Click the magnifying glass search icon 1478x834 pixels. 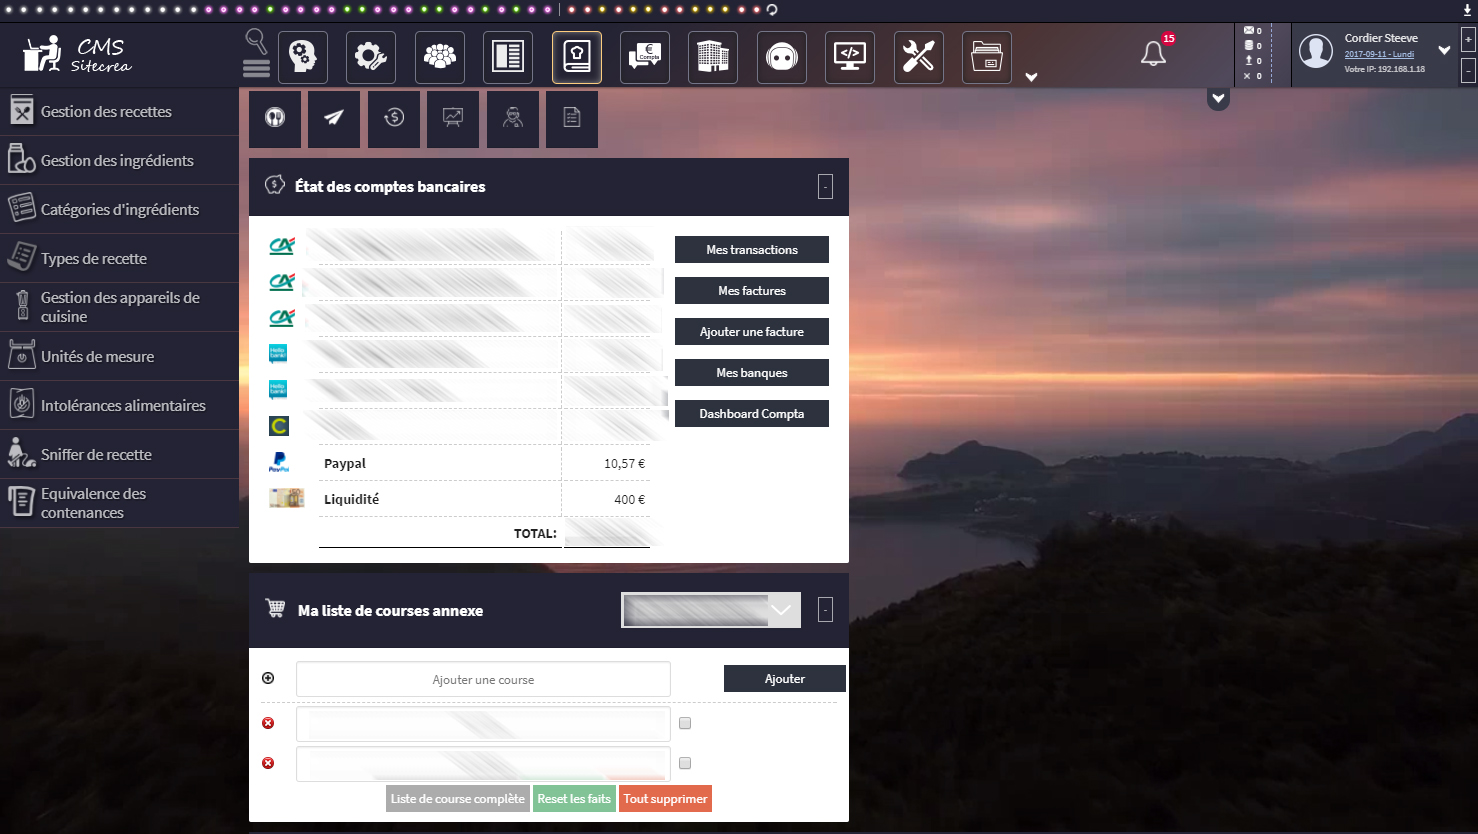[x=256, y=41]
